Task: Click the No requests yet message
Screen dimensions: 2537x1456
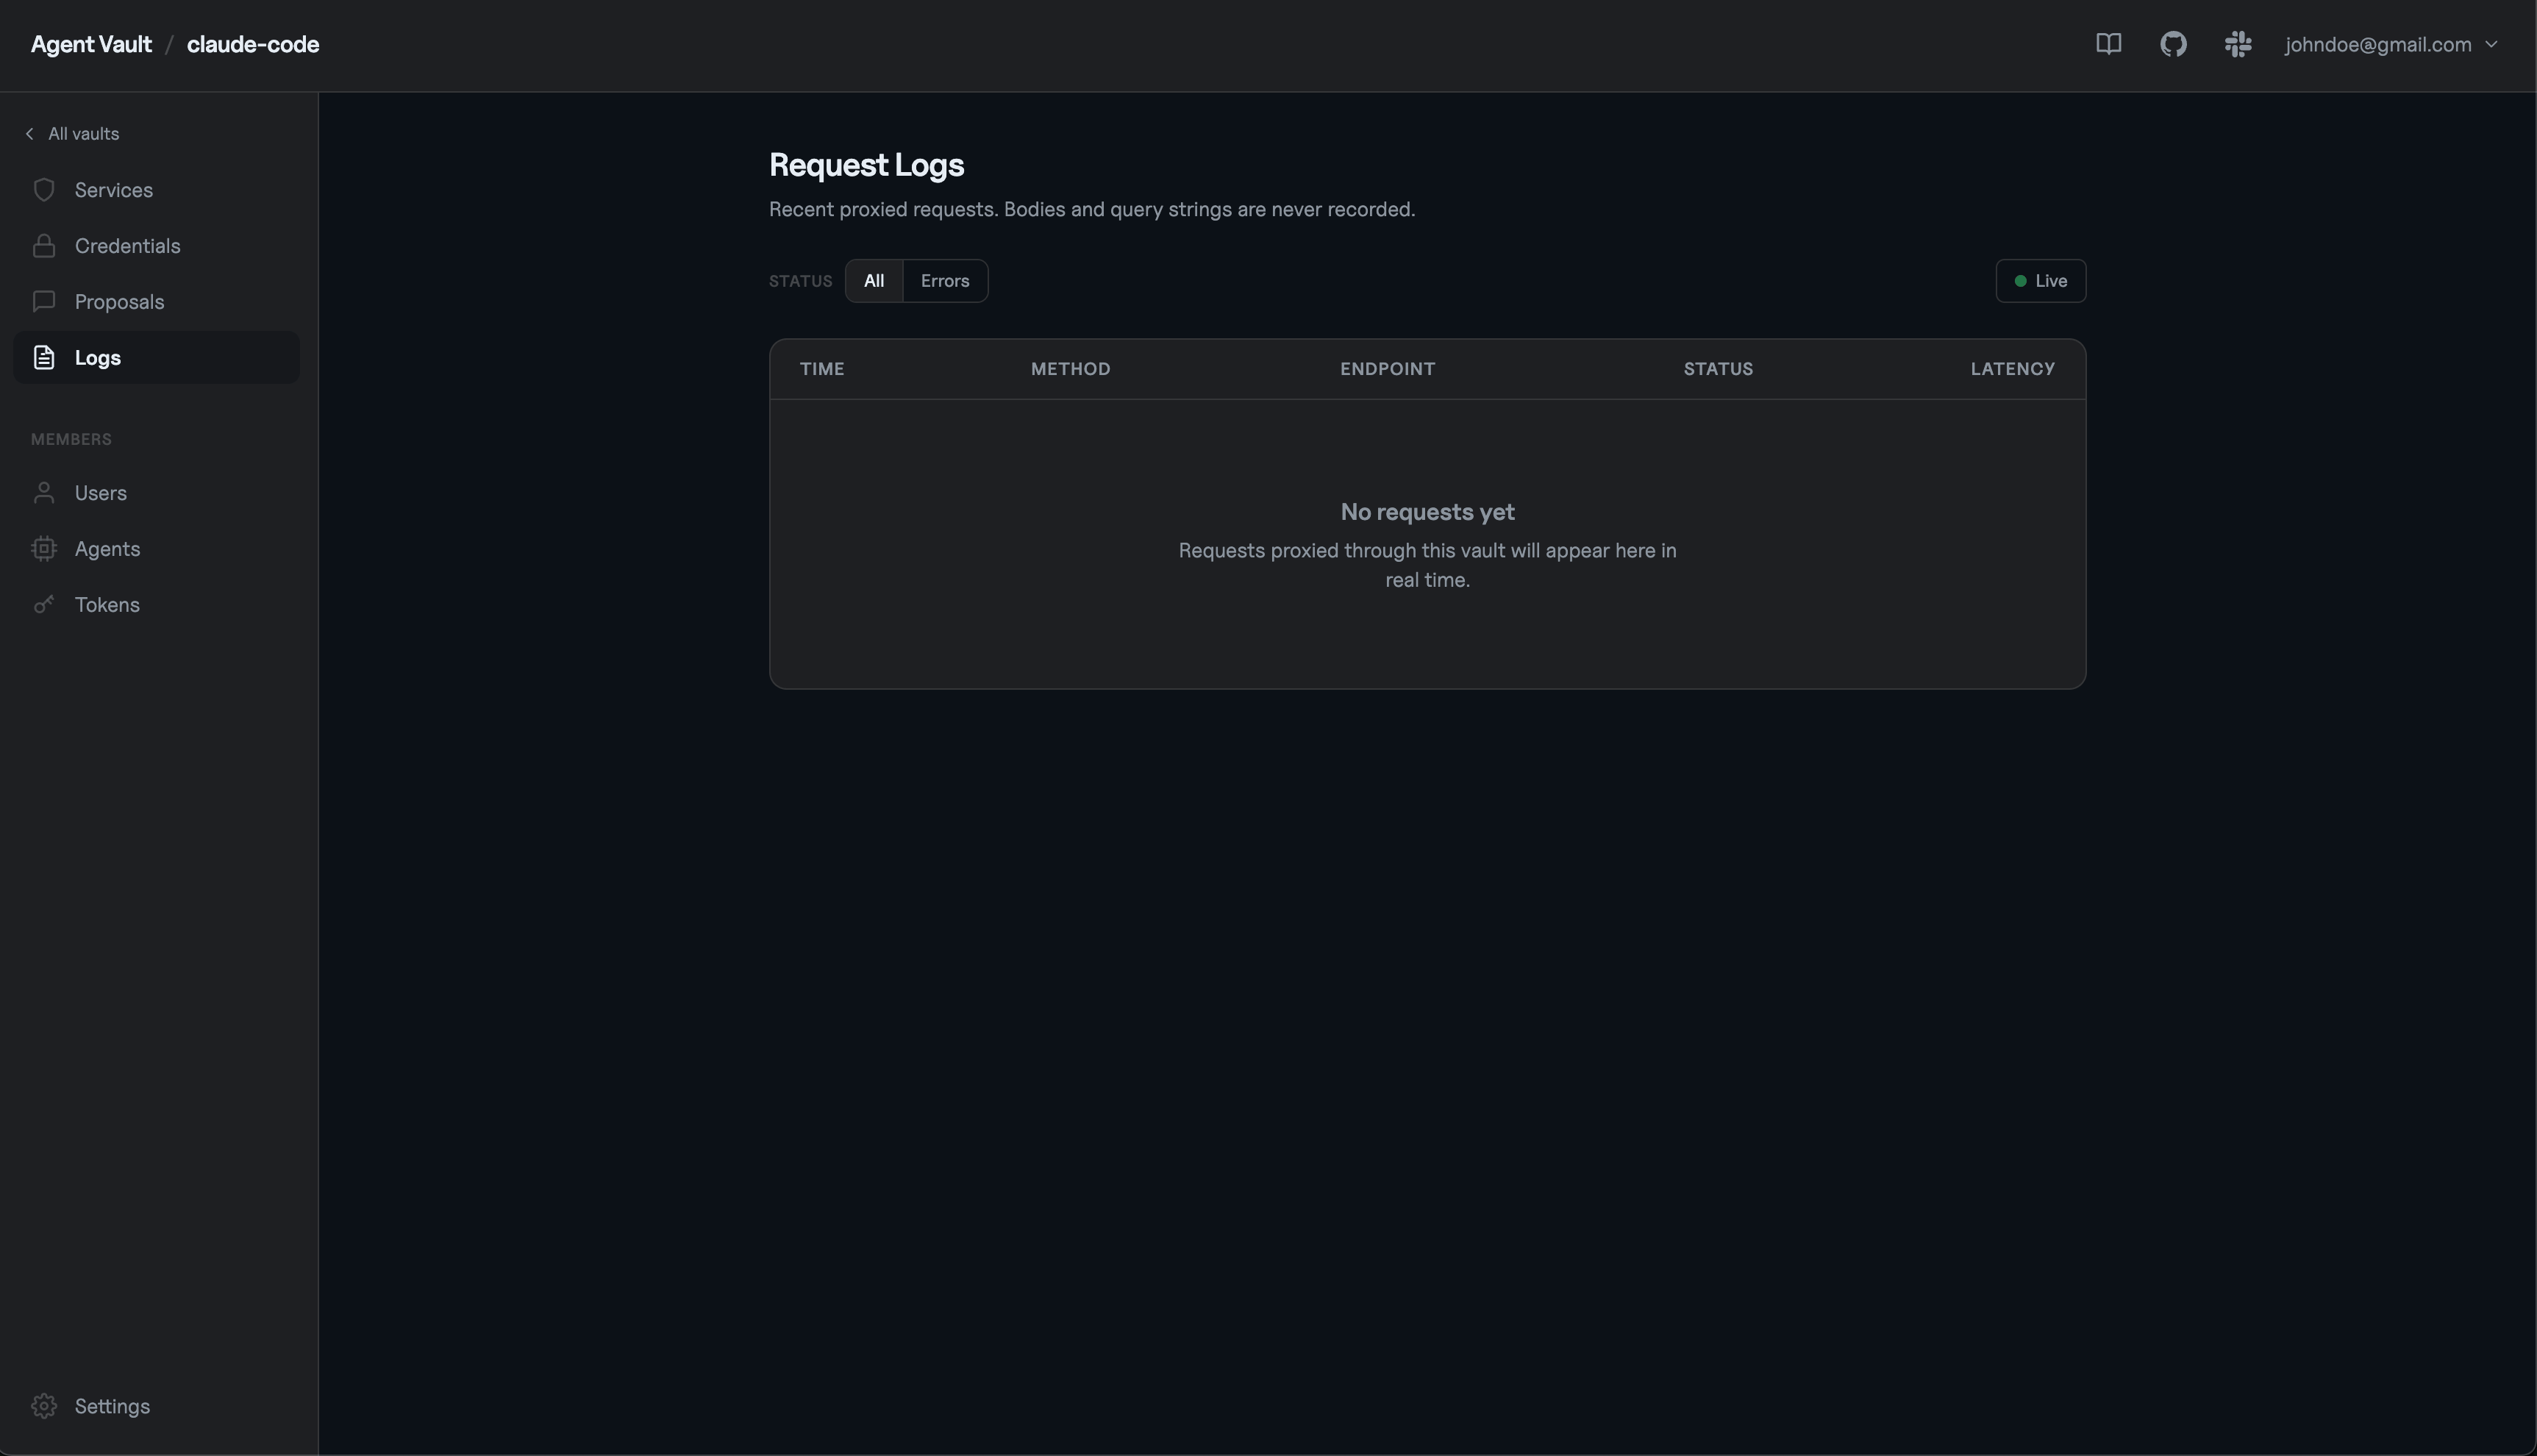Action: pos(1427,512)
